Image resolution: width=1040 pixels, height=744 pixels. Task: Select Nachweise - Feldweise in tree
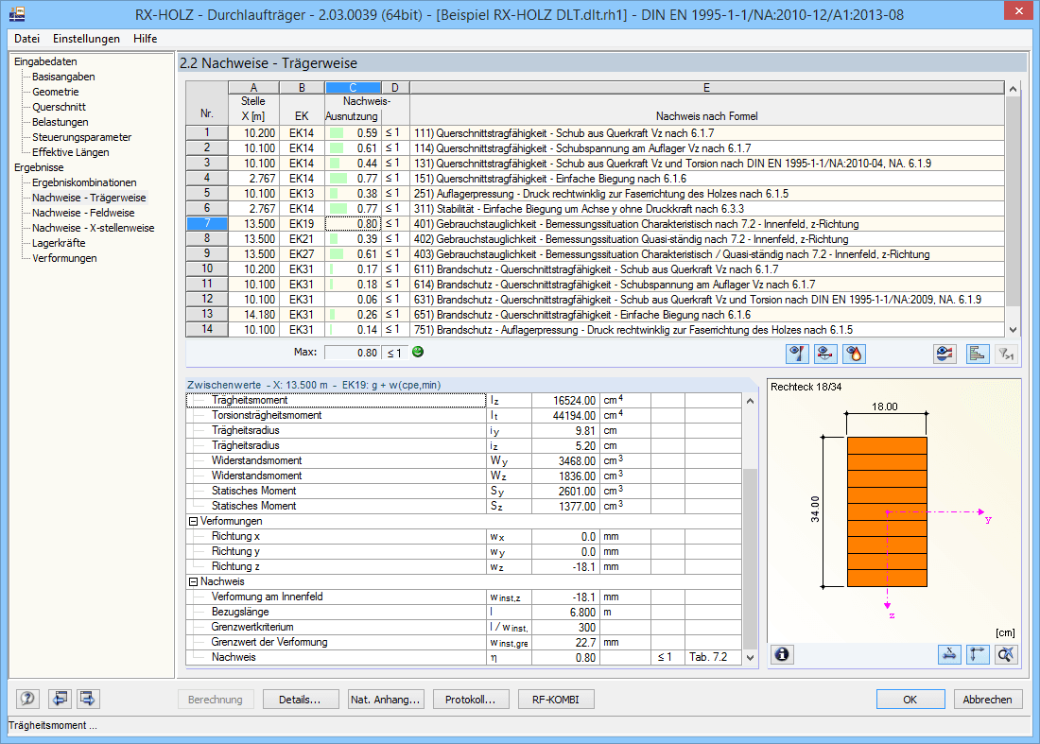coord(83,213)
